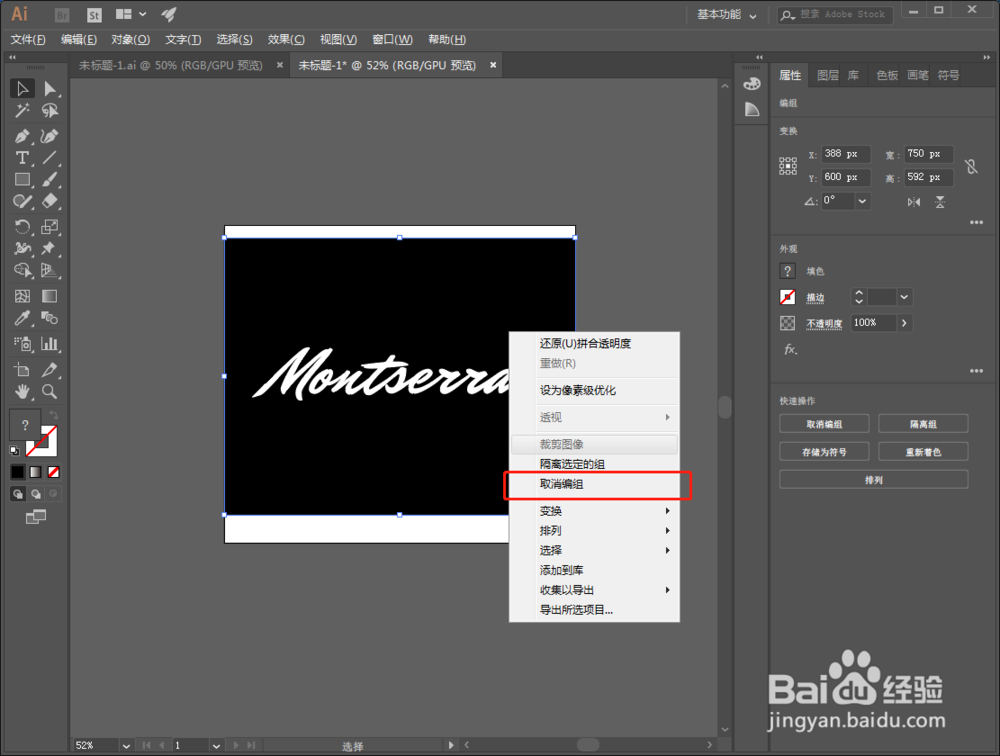Select the Width tool
The image size is (1000, 756).
click(x=22, y=248)
